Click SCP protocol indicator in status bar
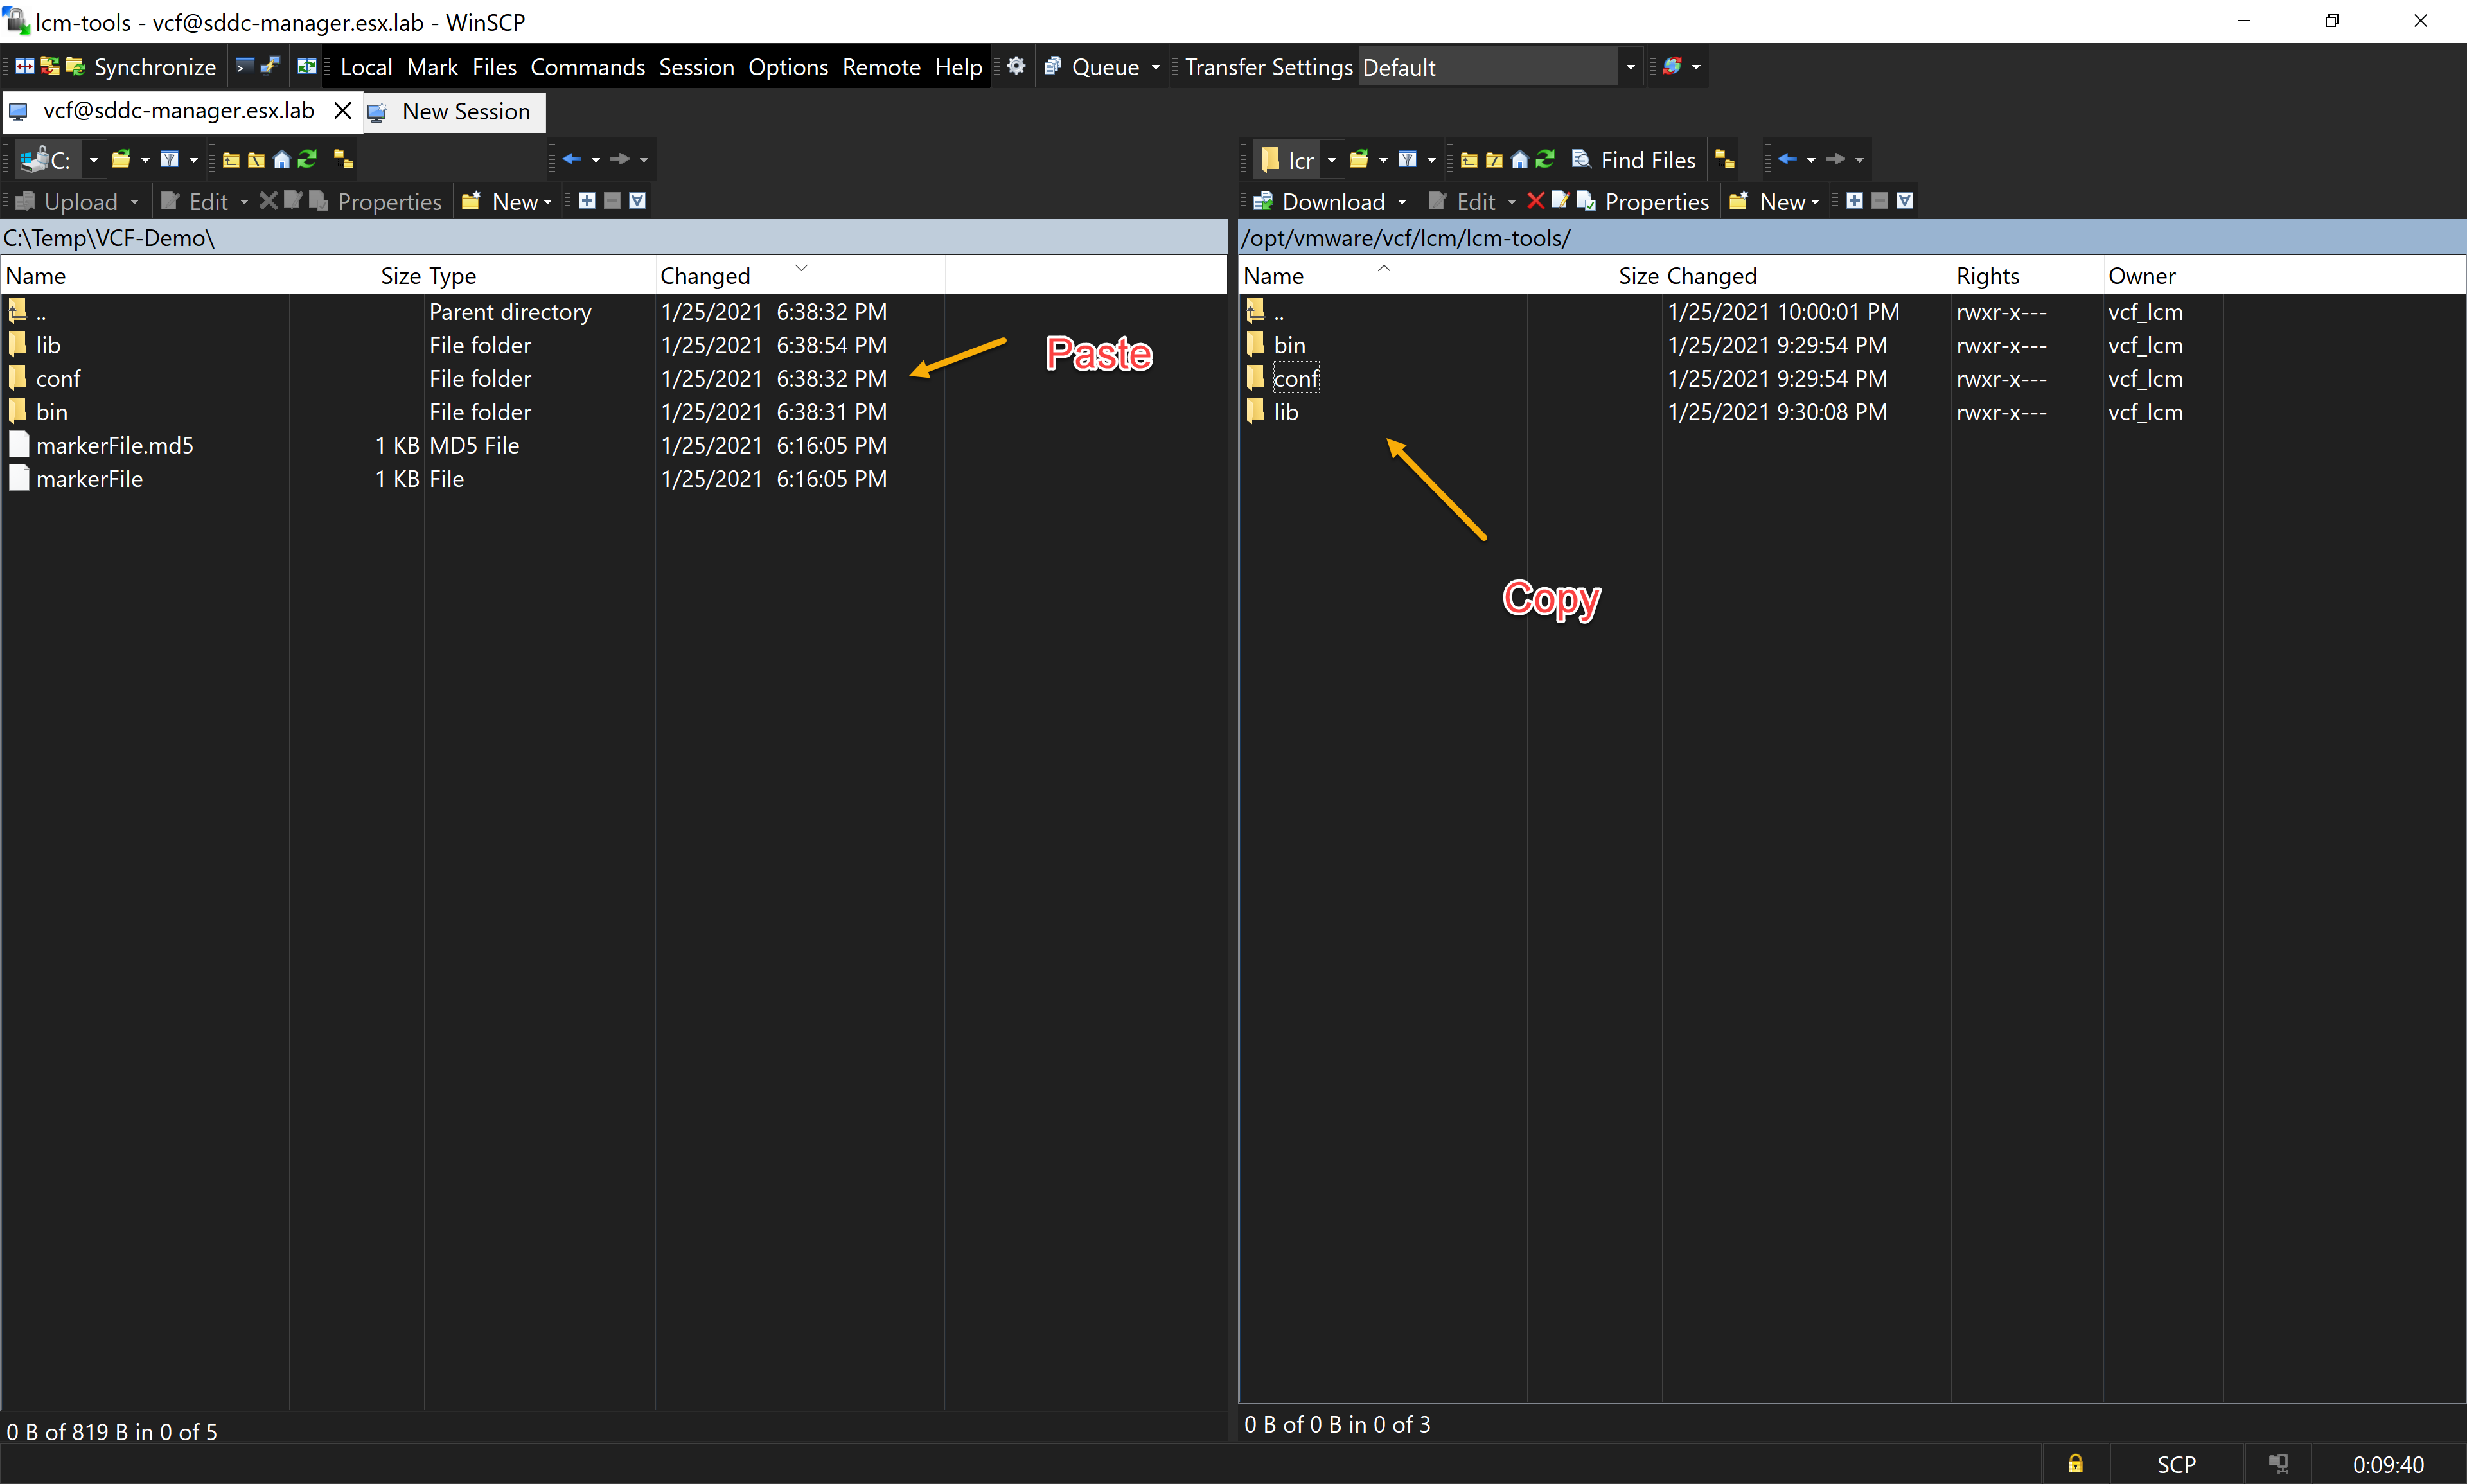The height and width of the screenshot is (1484, 2467). (2176, 1465)
